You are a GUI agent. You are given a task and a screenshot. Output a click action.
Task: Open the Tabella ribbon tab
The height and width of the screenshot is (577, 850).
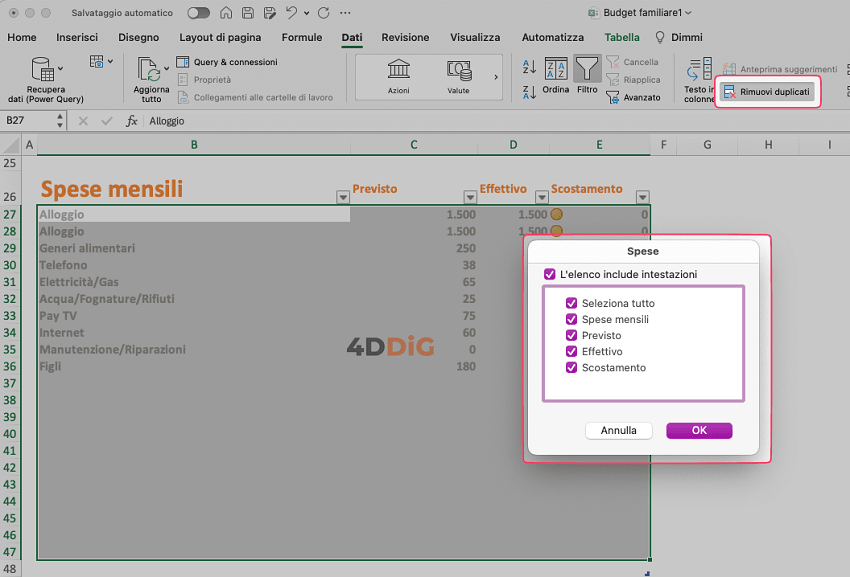click(x=621, y=37)
